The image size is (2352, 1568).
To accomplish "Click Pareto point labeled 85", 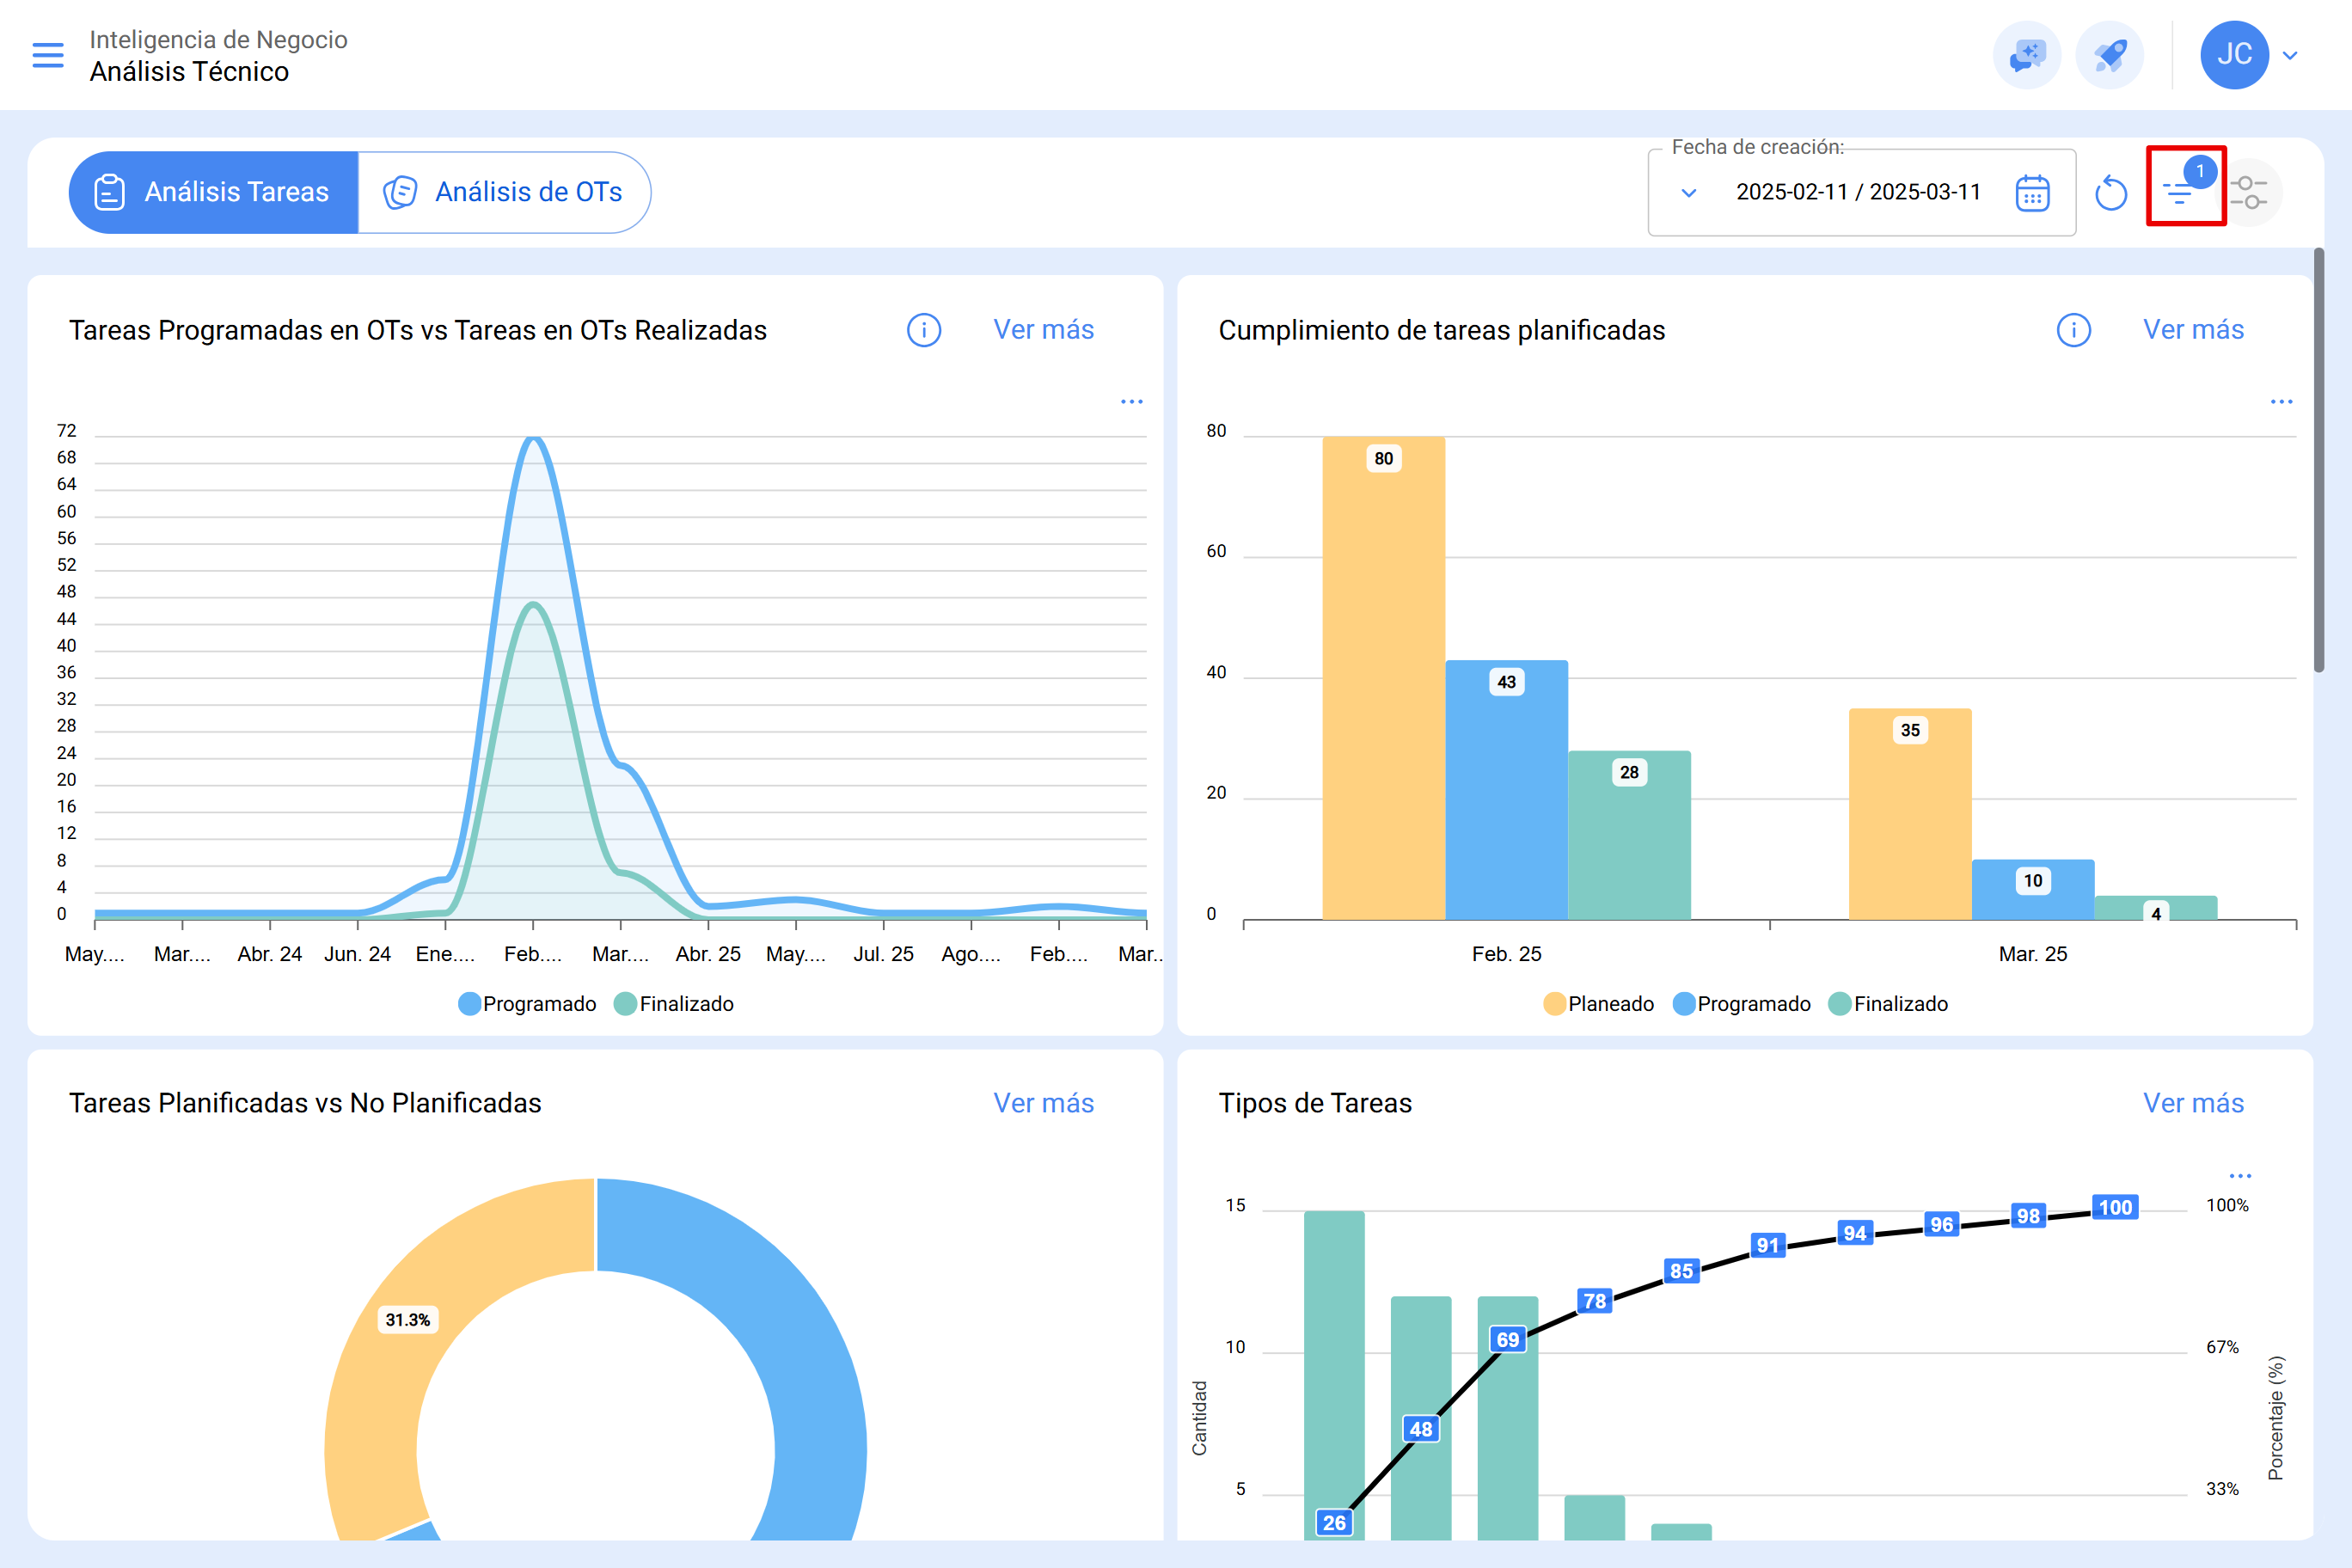I will (x=1682, y=1271).
